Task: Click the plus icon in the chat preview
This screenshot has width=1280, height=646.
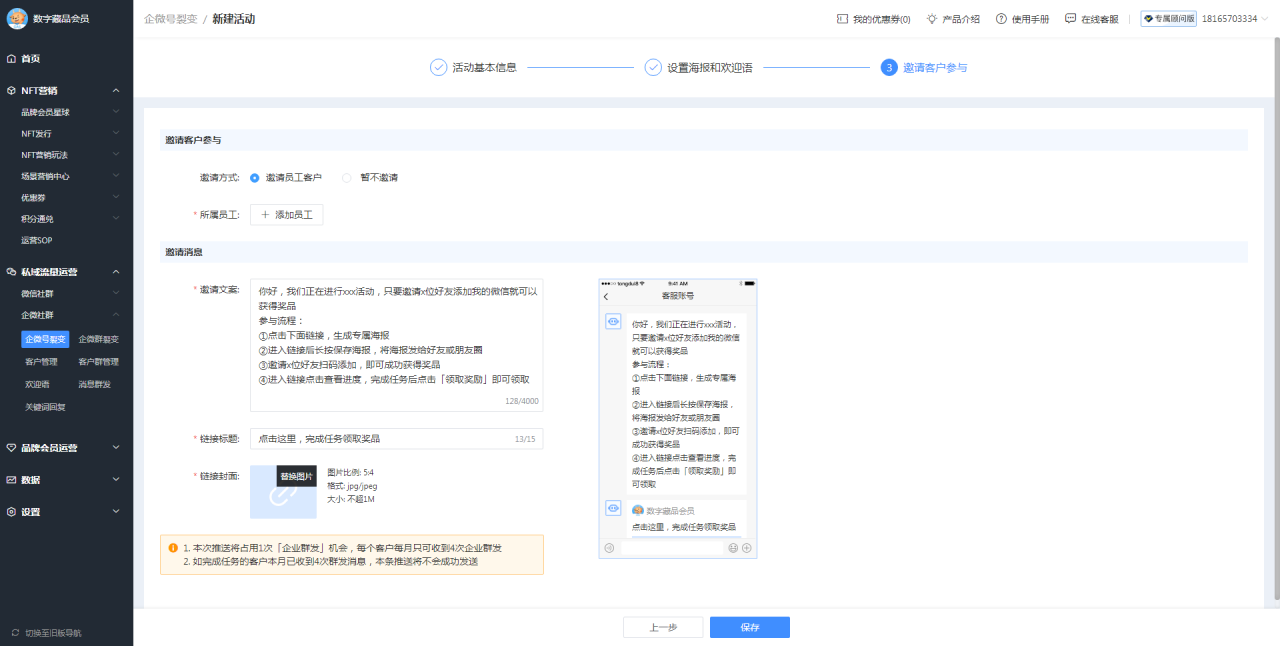Action: click(745, 548)
